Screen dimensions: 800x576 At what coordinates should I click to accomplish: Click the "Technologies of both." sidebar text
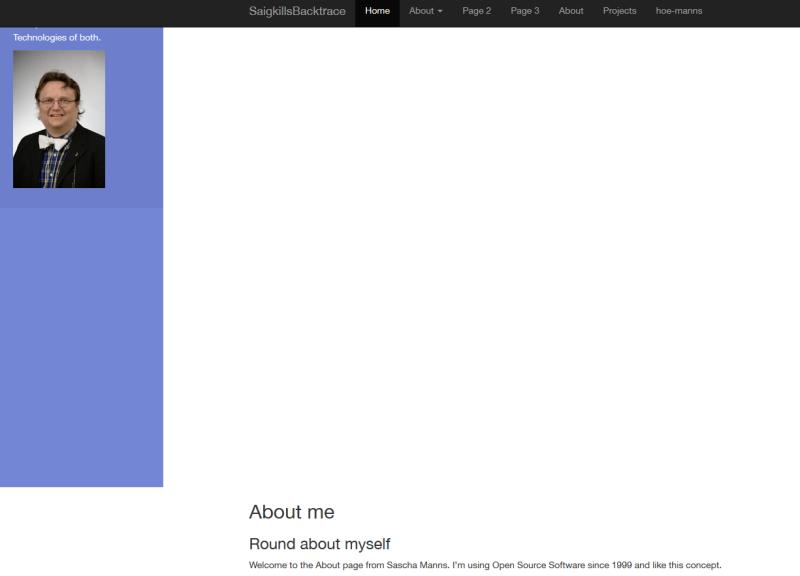click(57, 38)
